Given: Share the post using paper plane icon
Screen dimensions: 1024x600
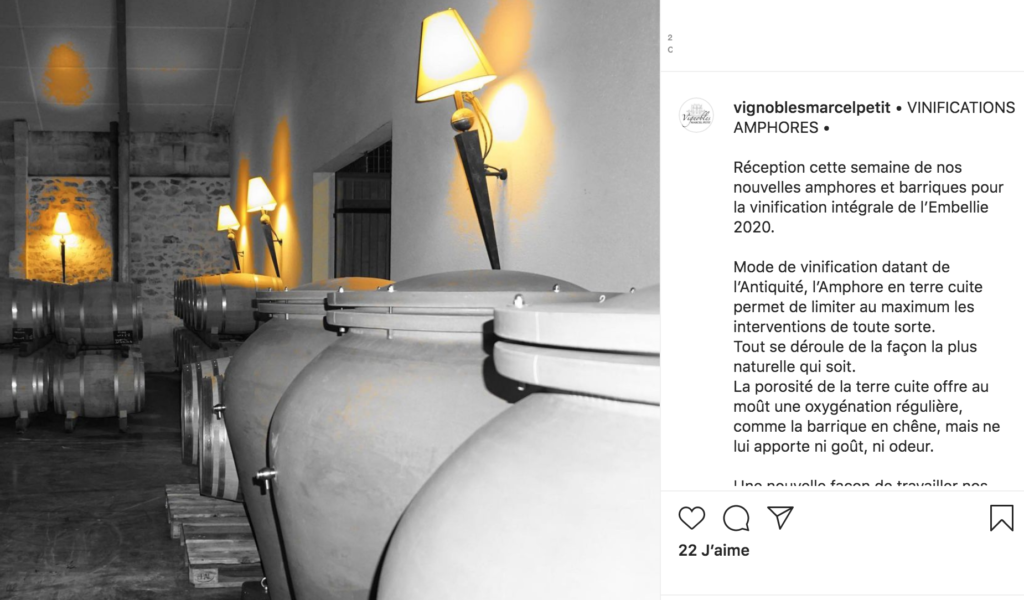Looking at the screenshot, I should 780,517.
